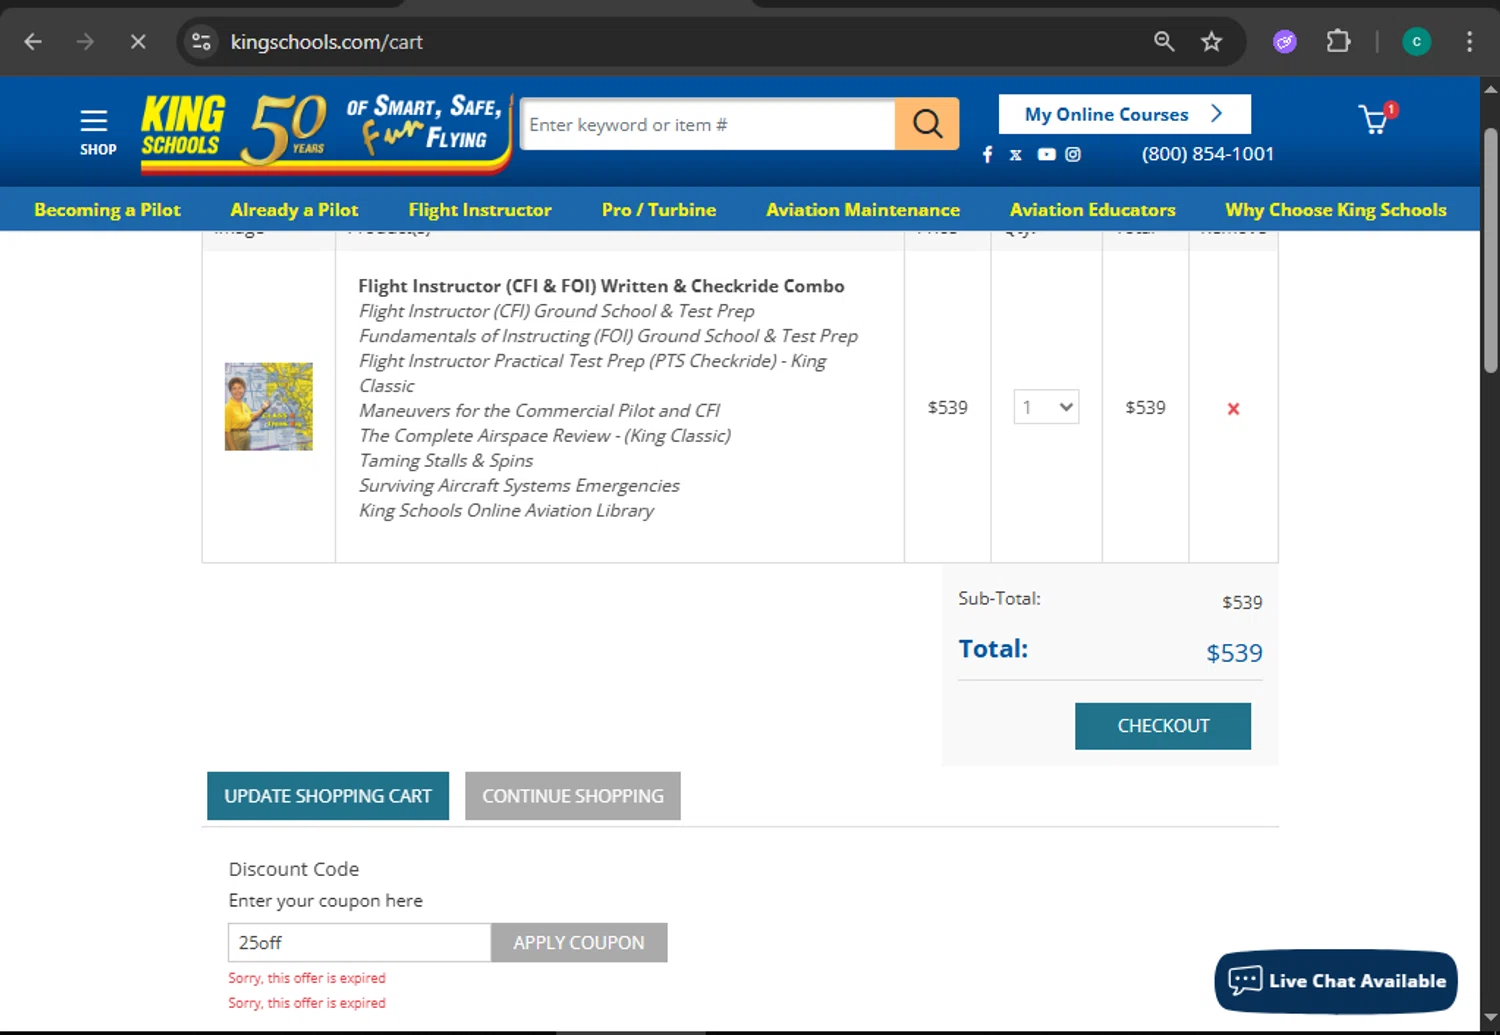The height and width of the screenshot is (1035, 1500).
Task: Click 'Taming Stalls & Spins' text
Action: (x=446, y=460)
